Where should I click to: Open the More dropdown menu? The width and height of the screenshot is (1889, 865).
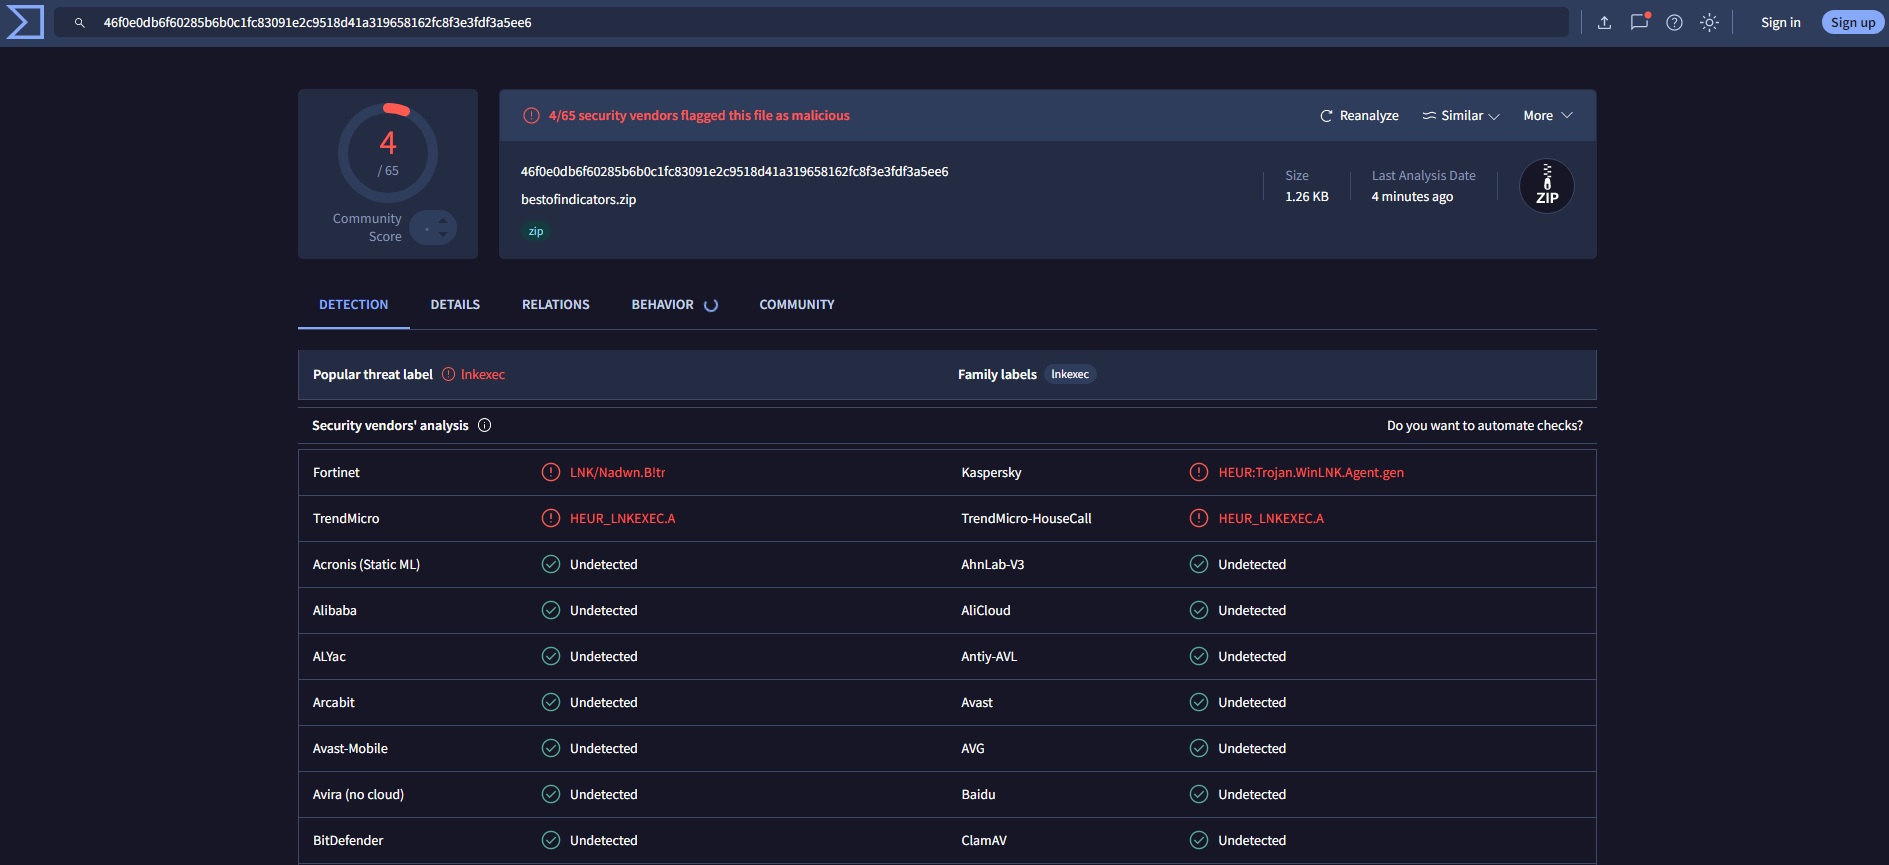[x=1547, y=116]
